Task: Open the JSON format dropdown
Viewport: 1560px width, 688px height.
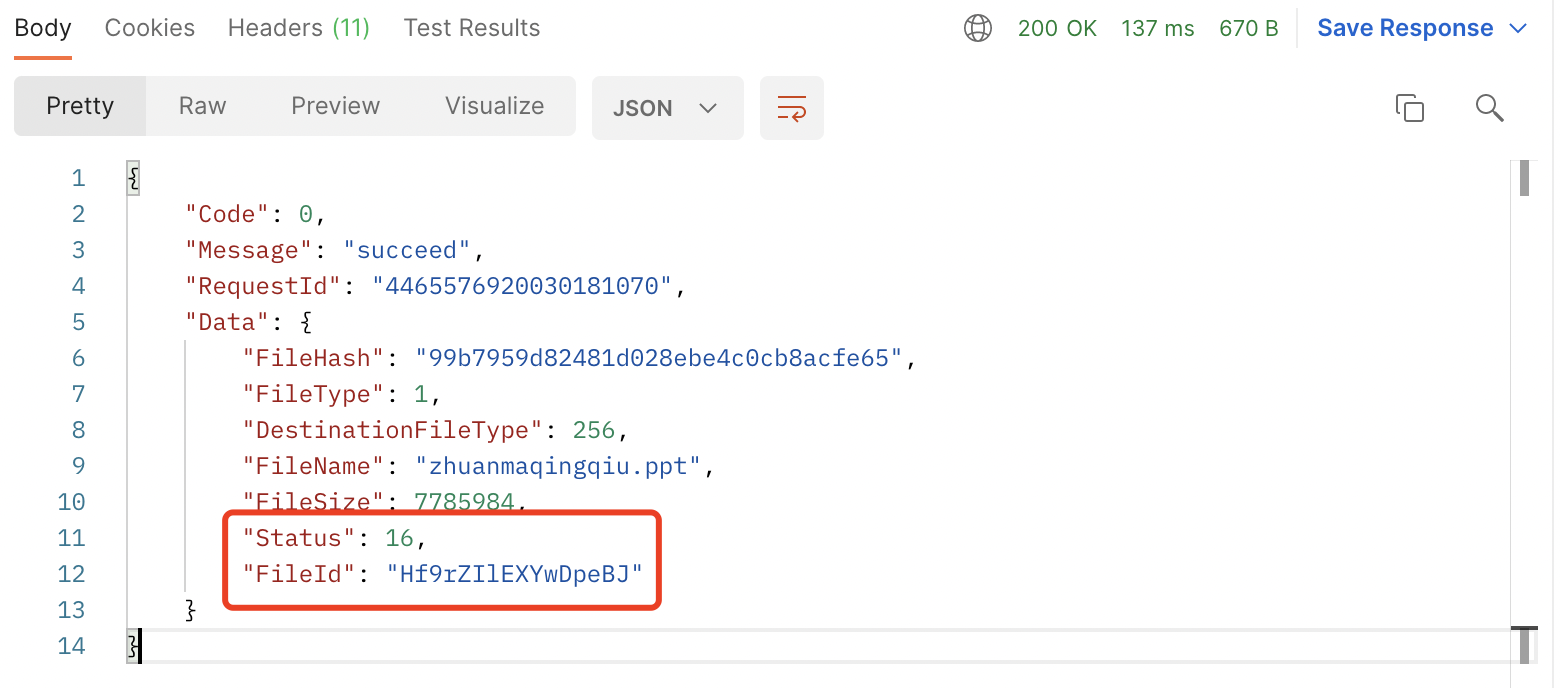Action: point(667,108)
